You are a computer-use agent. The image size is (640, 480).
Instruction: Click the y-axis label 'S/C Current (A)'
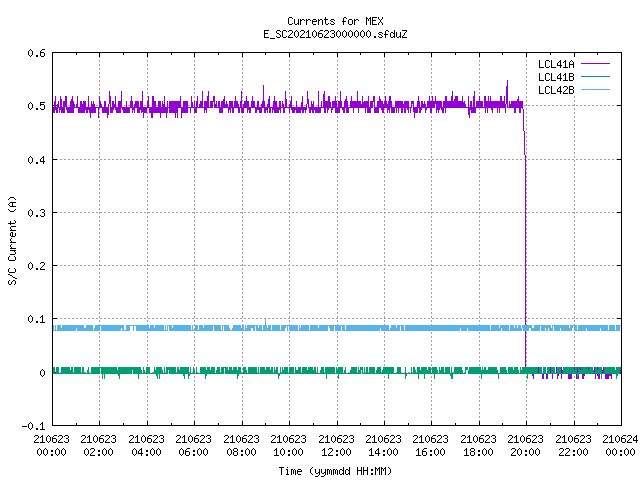coord(13,241)
